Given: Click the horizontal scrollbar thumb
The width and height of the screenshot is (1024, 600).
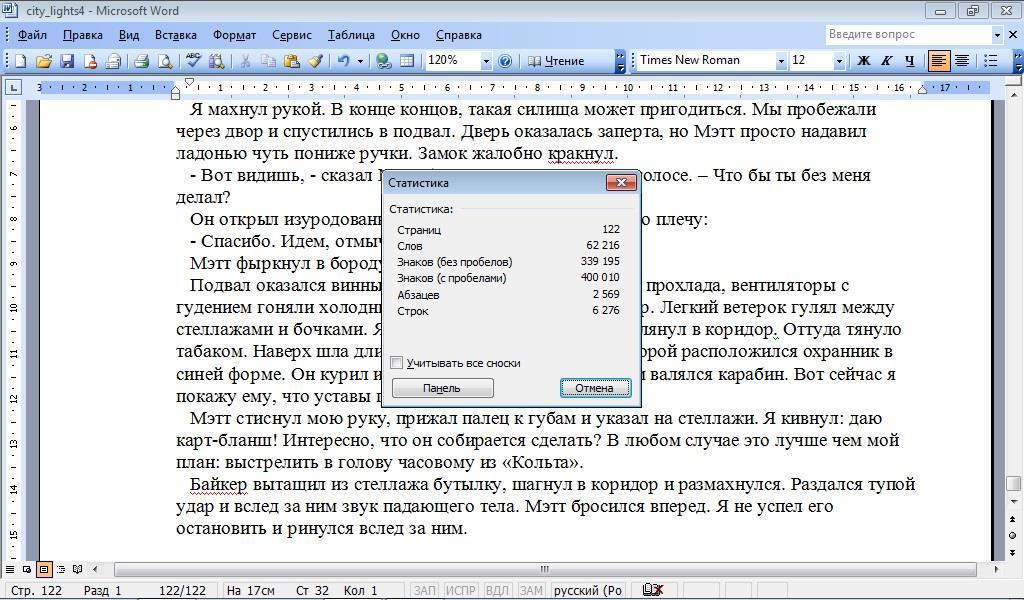Looking at the screenshot, I should click(545, 569).
